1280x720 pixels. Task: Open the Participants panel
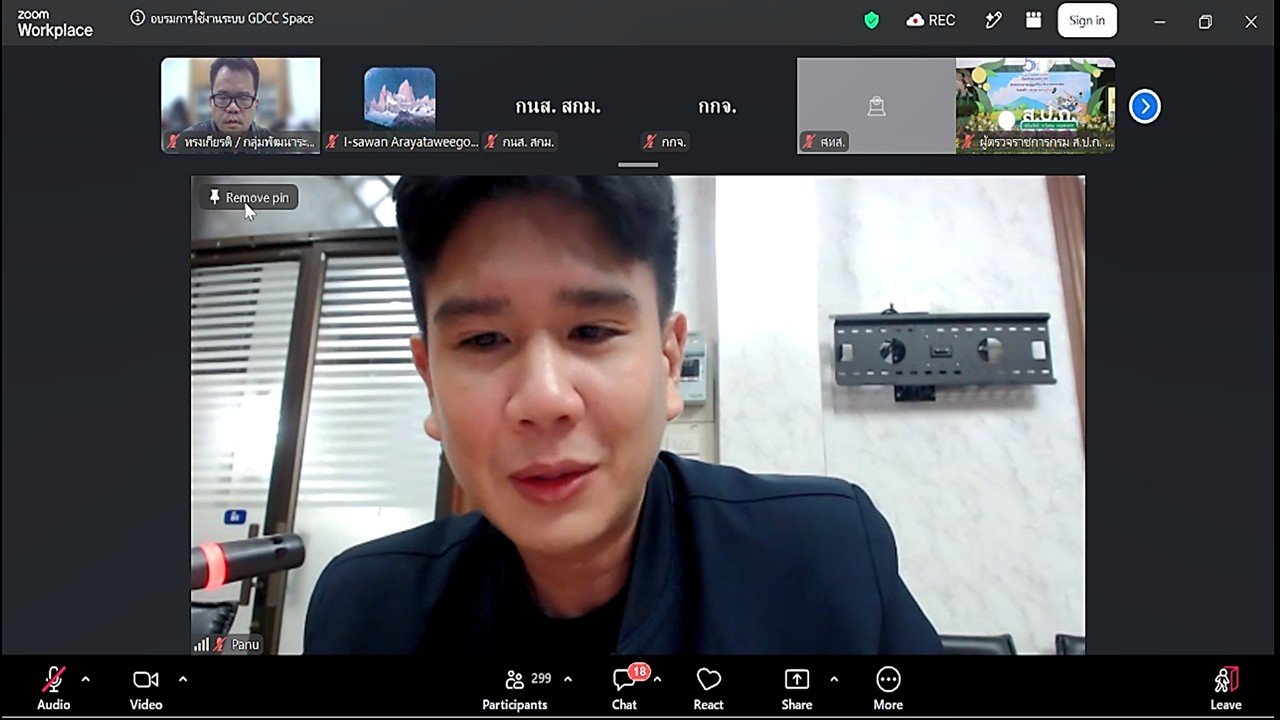(x=515, y=689)
